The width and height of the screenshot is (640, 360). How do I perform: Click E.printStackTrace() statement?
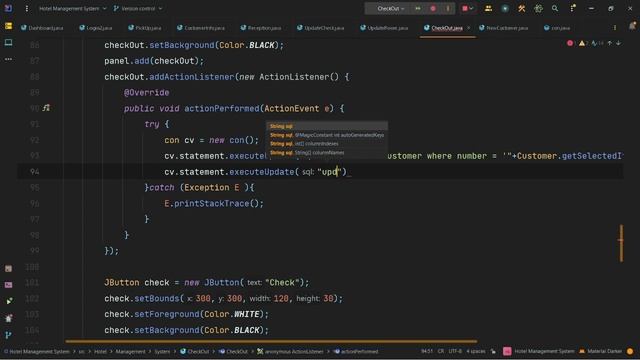tap(214, 203)
